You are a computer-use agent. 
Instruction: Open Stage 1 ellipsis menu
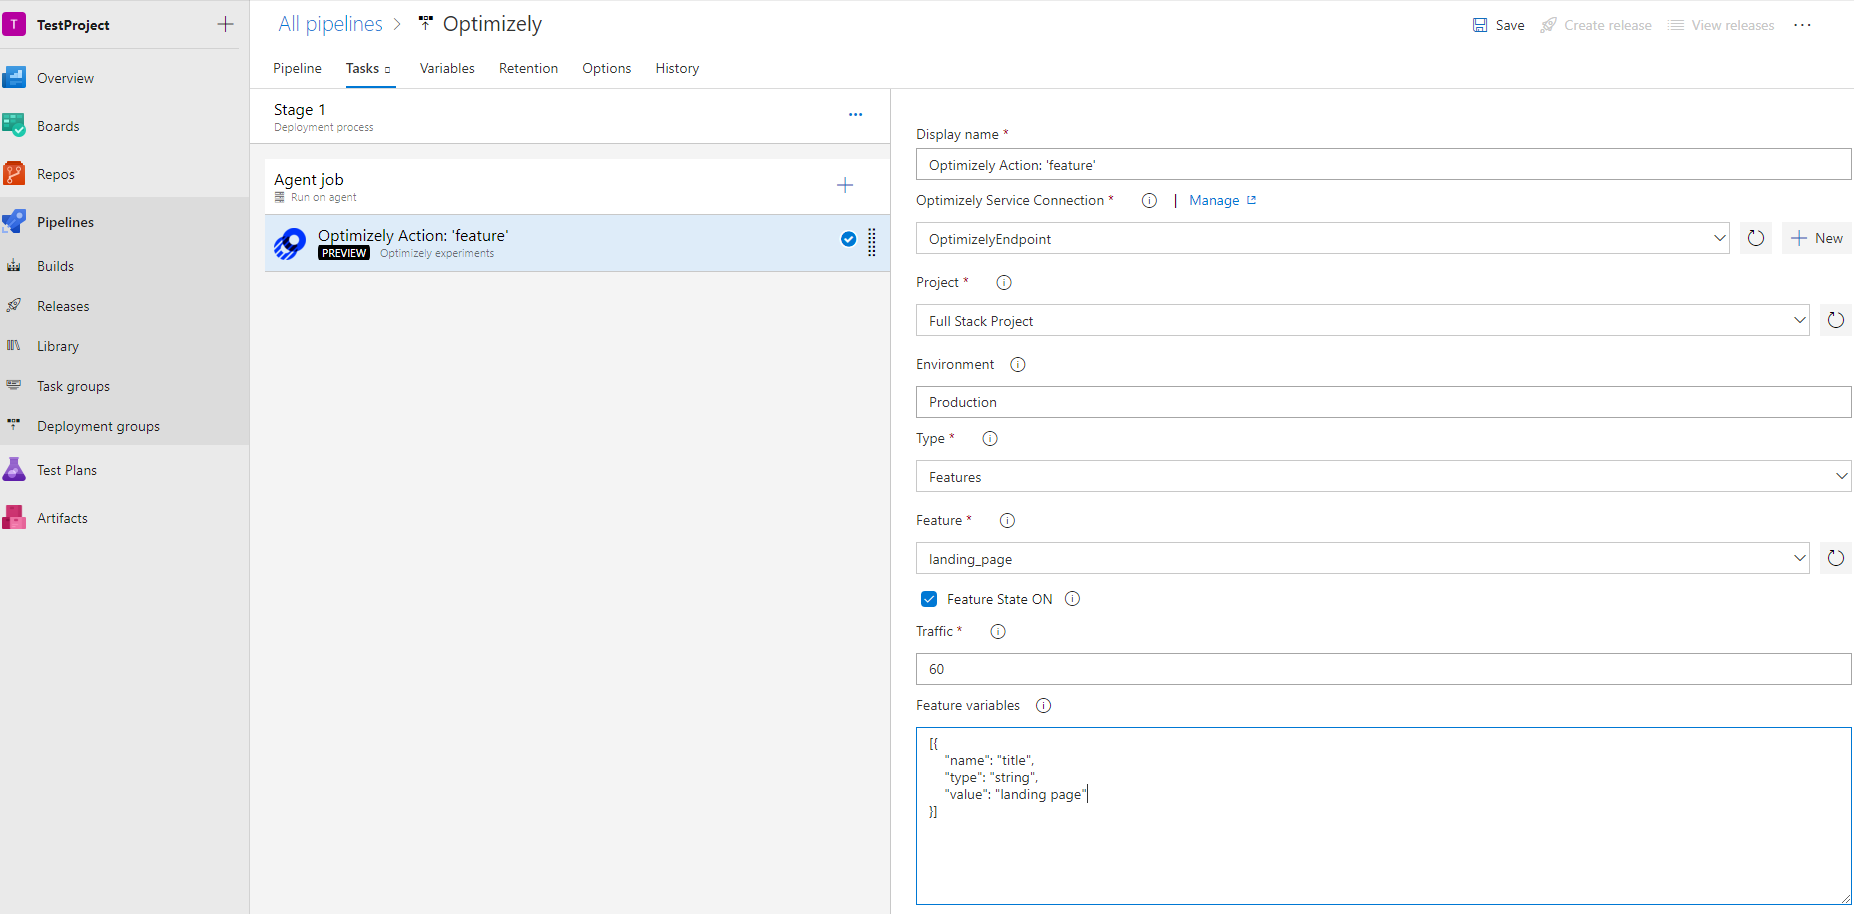(855, 115)
